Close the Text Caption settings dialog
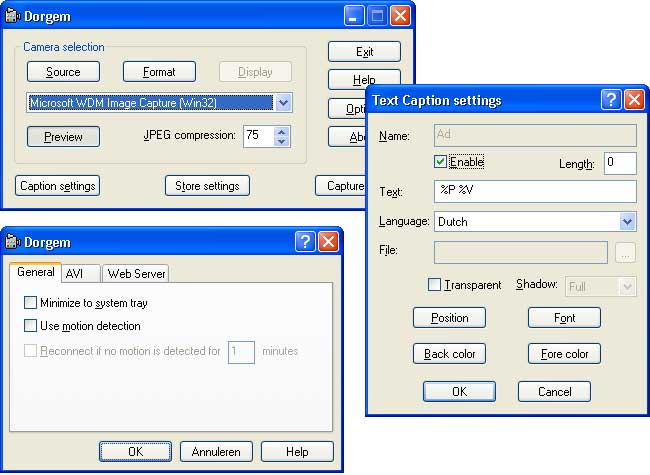The image size is (650, 475). 633,100
